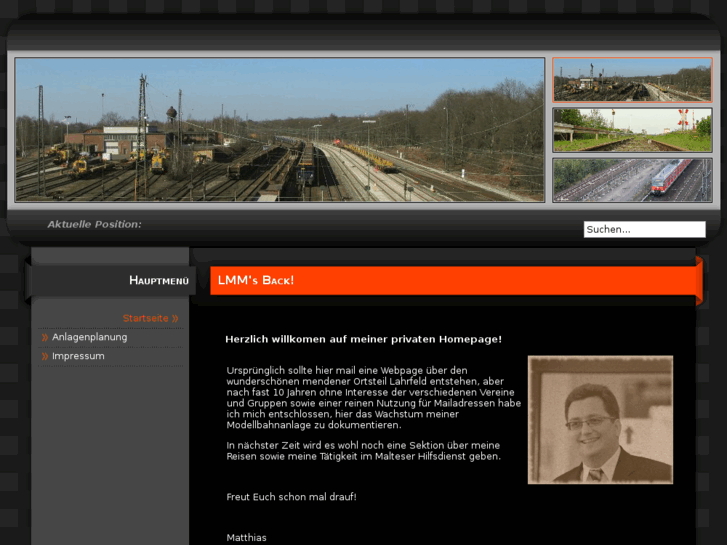Screen dimensions: 727x545
Task: Select the green grassy track thumbnail
Action: coord(632,130)
